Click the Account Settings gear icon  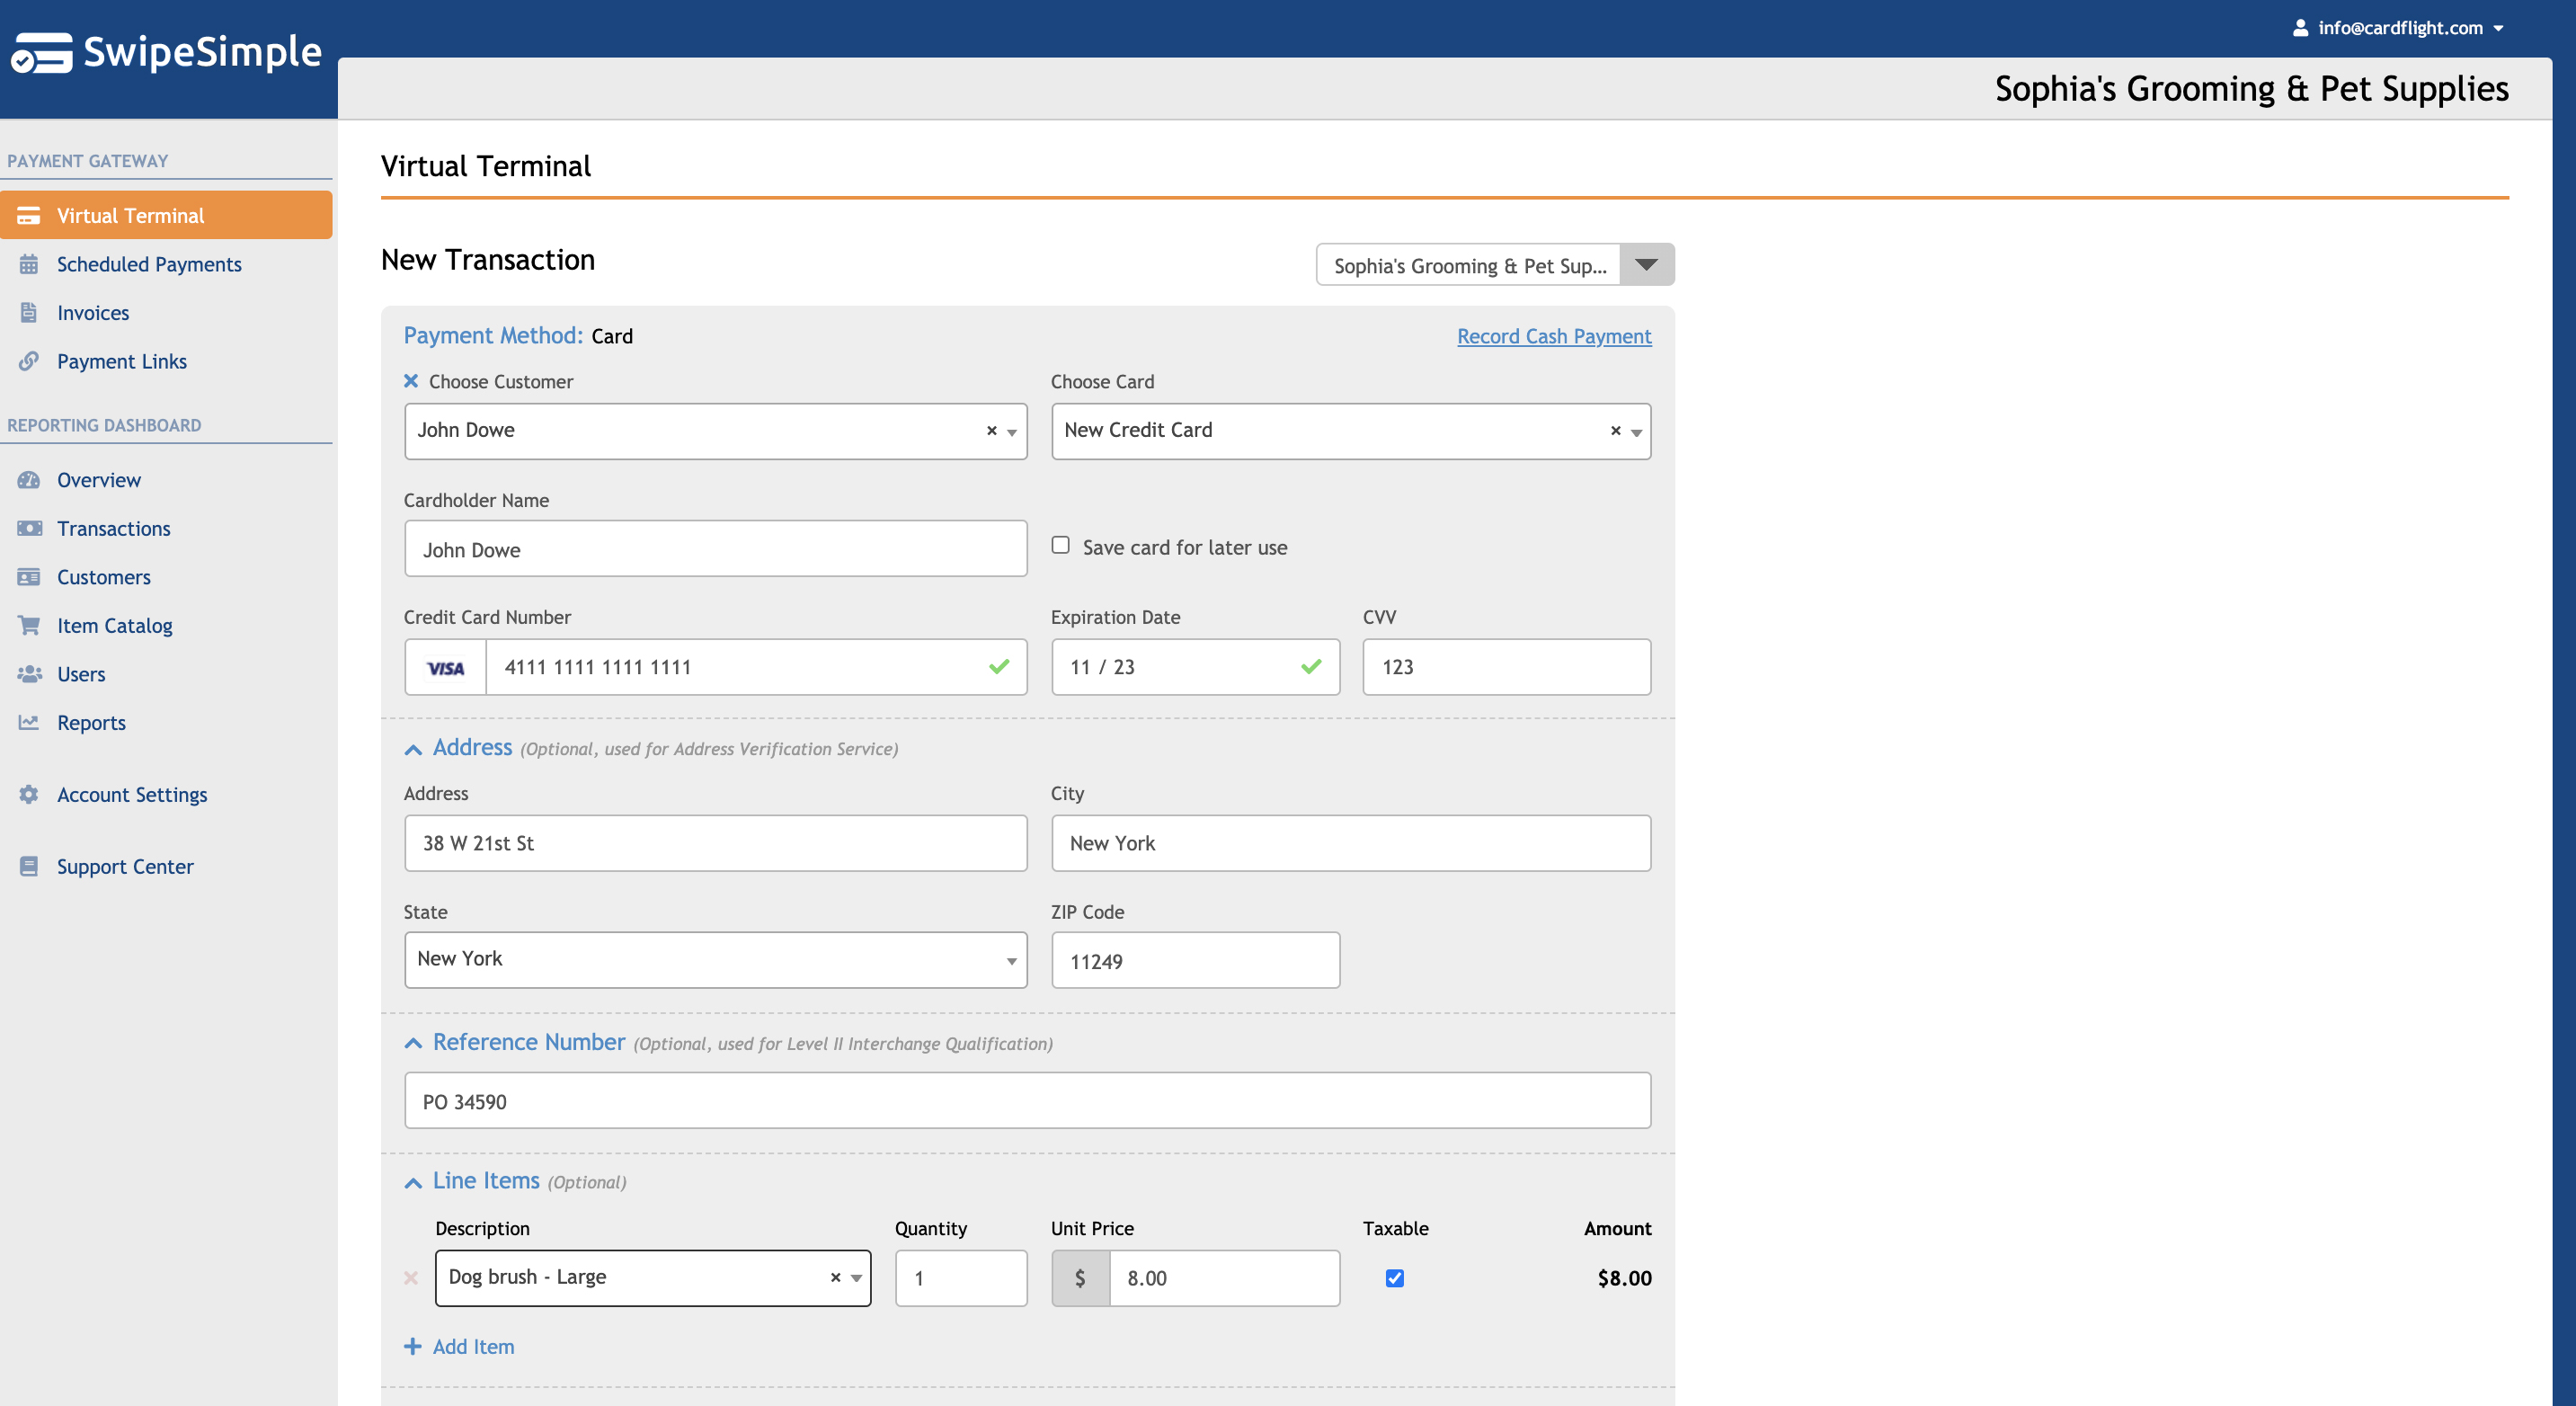click(28, 794)
